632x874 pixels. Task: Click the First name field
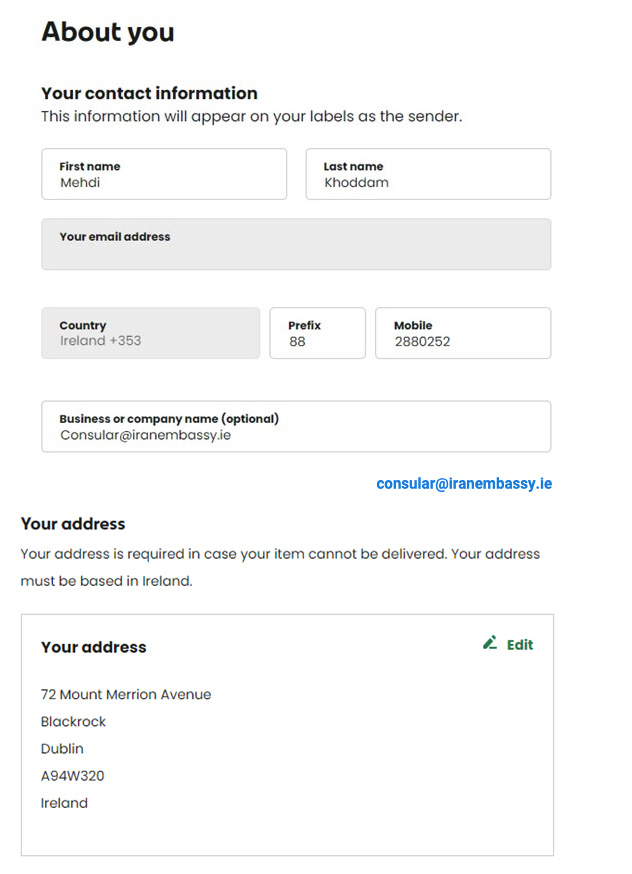tap(164, 174)
